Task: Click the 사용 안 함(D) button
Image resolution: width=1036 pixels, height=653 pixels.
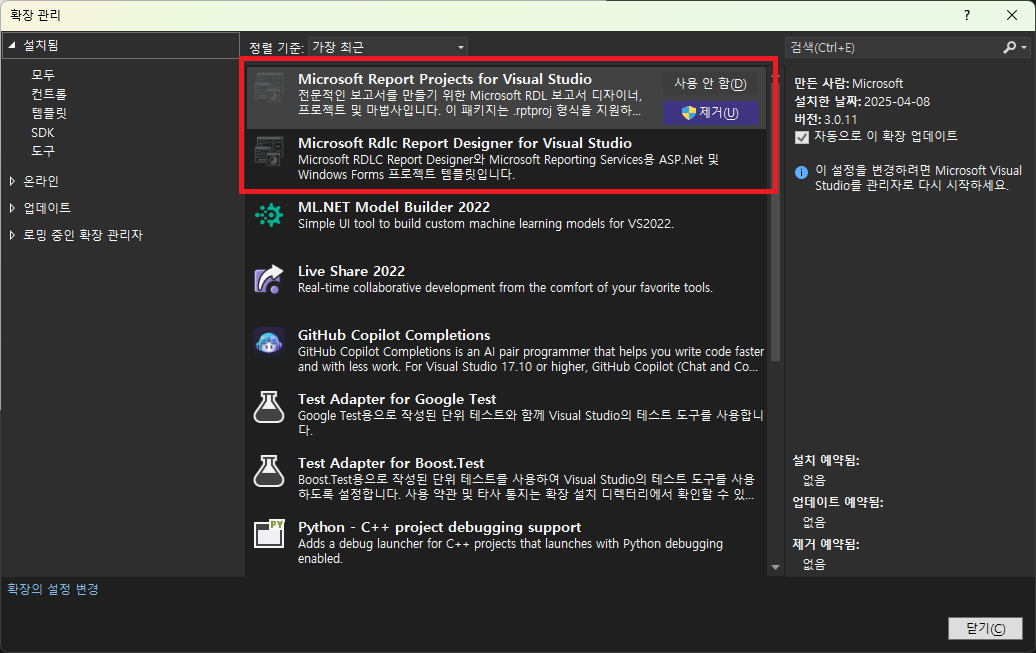Action: pyautogui.click(x=710, y=83)
